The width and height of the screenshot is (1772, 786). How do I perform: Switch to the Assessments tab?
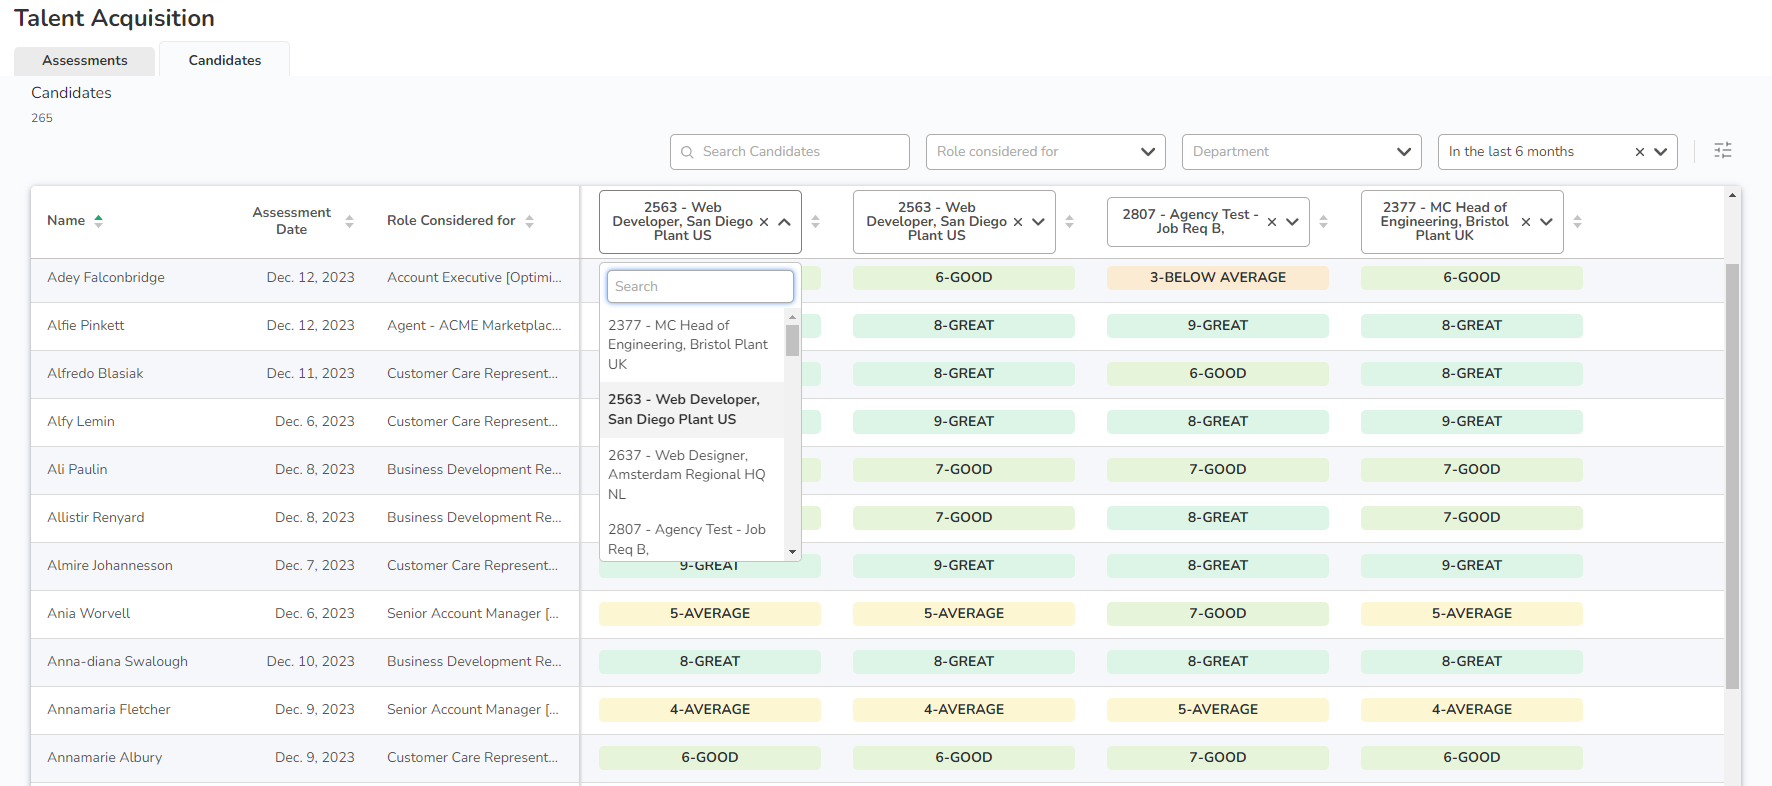tap(85, 61)
